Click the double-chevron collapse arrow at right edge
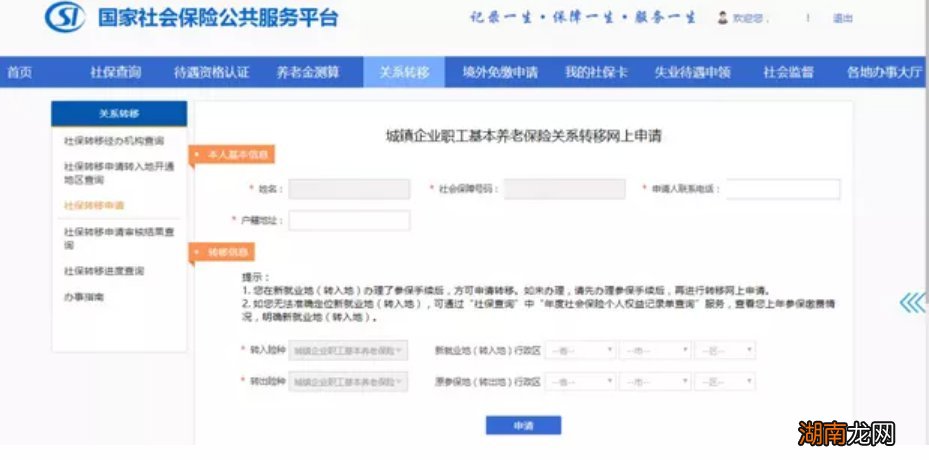The width and height of the screenshot is (929, 460). click(912, 302)
